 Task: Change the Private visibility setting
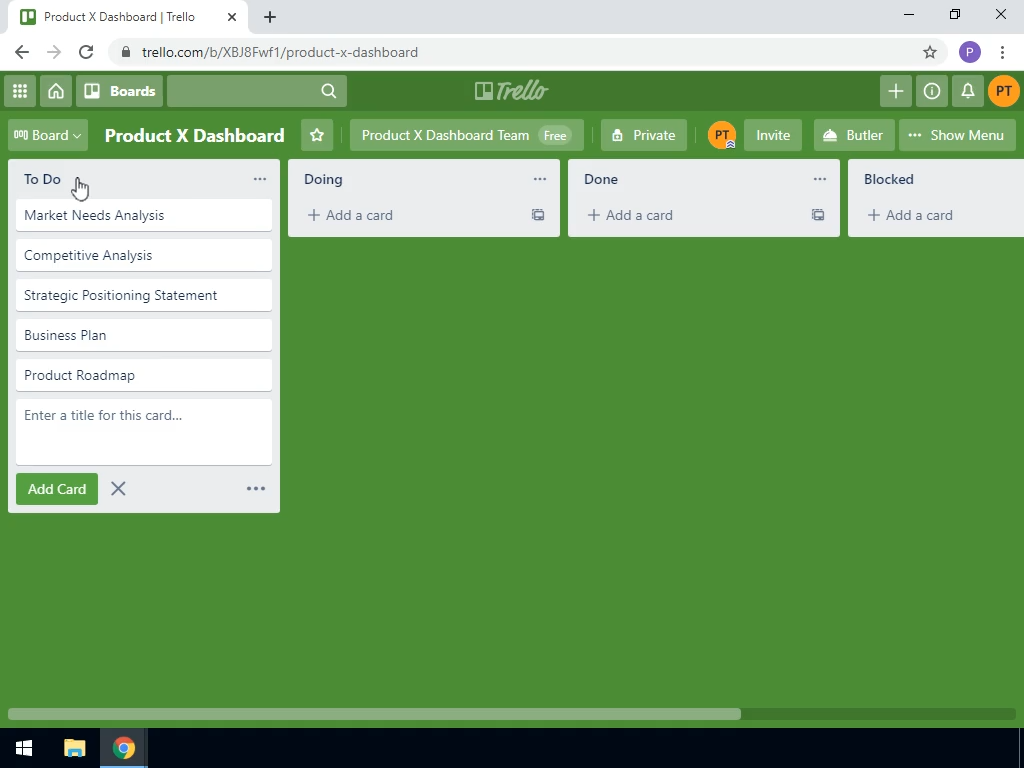[643, 135]
